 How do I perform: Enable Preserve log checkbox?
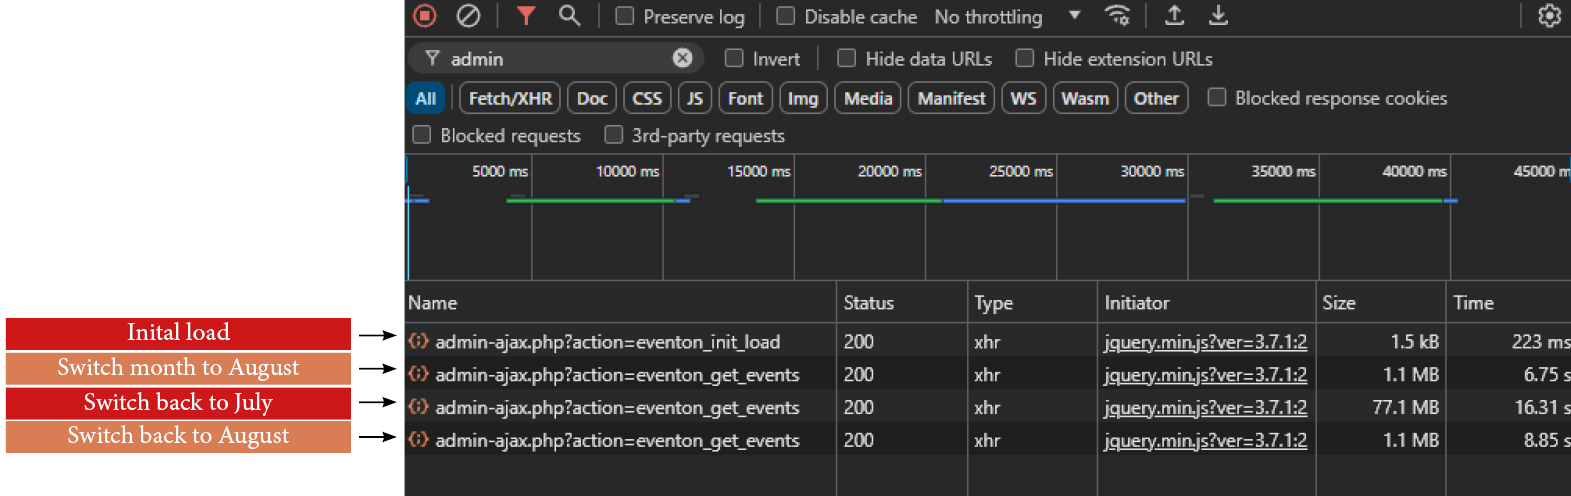625,16
